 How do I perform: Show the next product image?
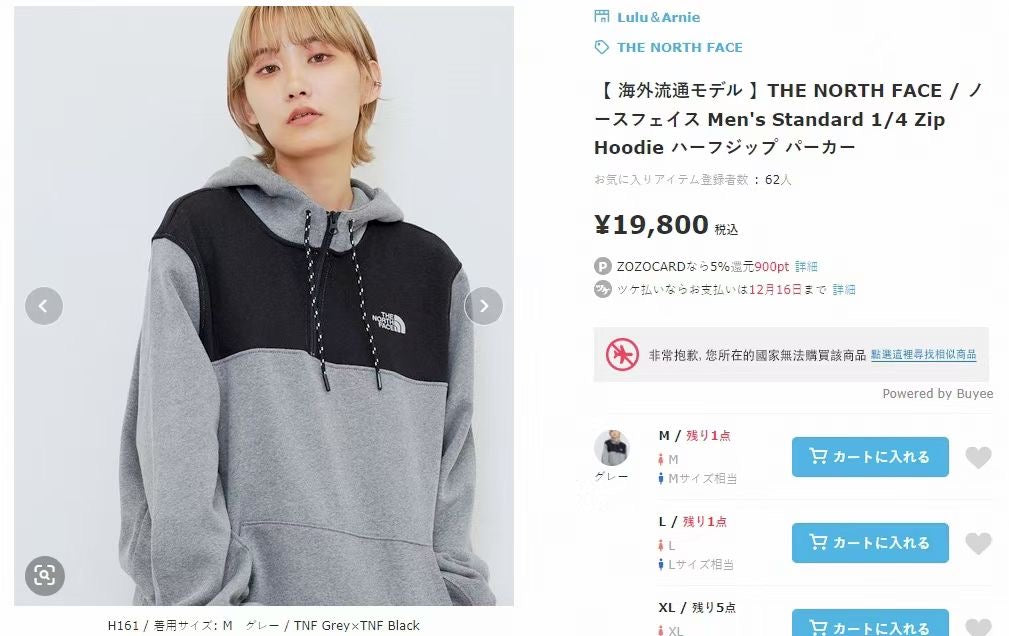(x=484, y=306)
